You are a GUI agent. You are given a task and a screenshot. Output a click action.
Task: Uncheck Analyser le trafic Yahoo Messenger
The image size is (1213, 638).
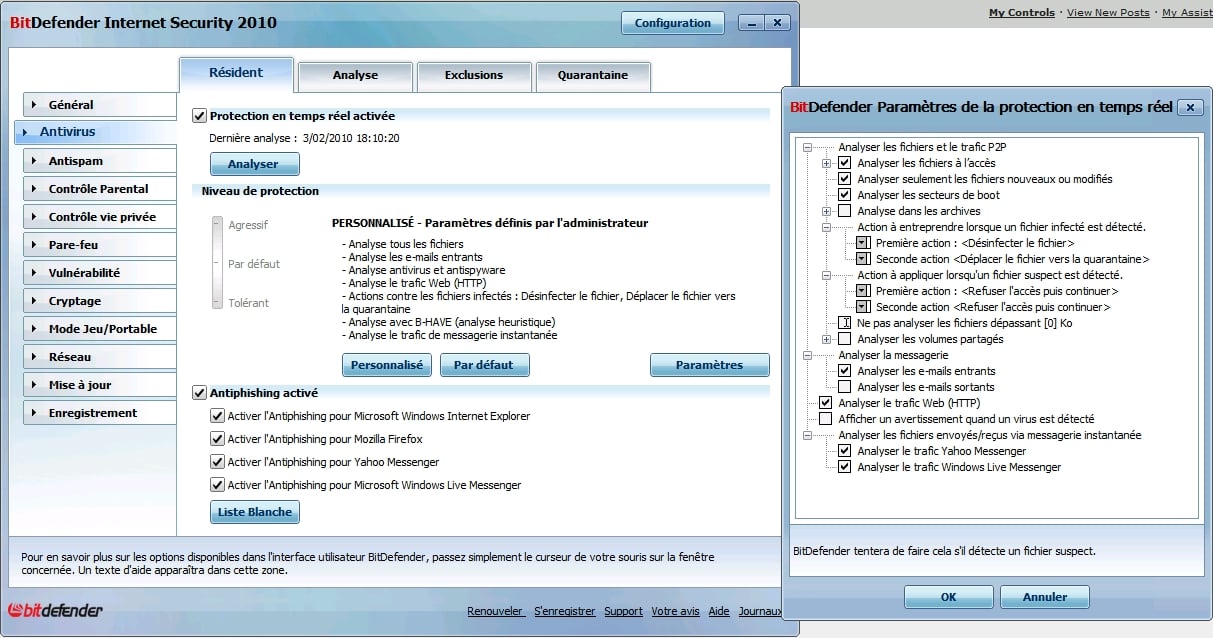(845, 451)
